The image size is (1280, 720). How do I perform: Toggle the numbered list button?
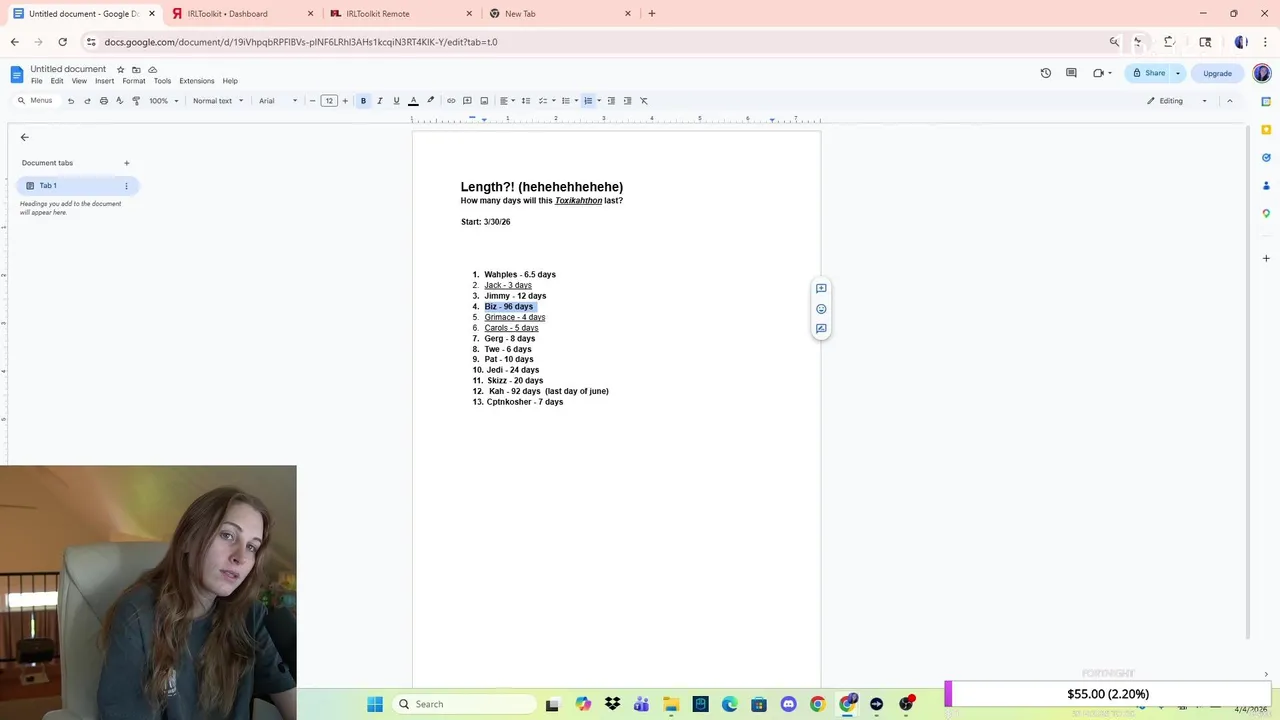[588, 101]
